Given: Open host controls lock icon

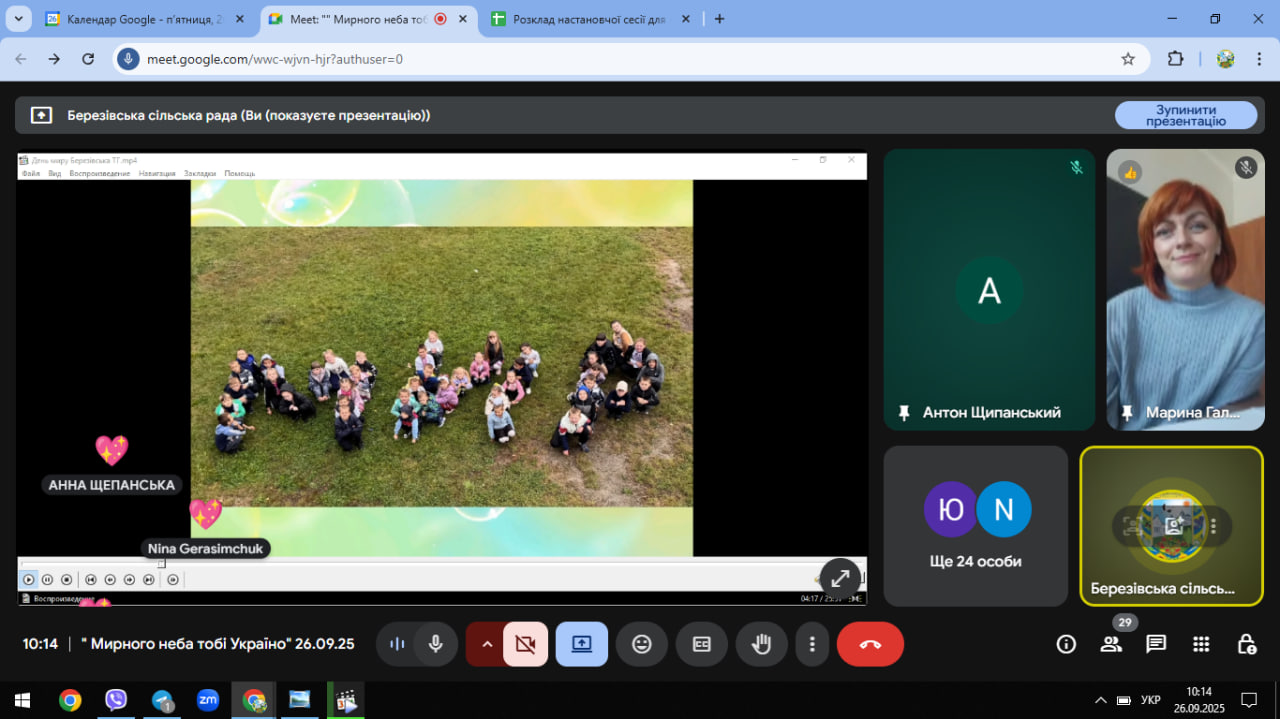Looking at the screenshot, I should coord(1246,644).
